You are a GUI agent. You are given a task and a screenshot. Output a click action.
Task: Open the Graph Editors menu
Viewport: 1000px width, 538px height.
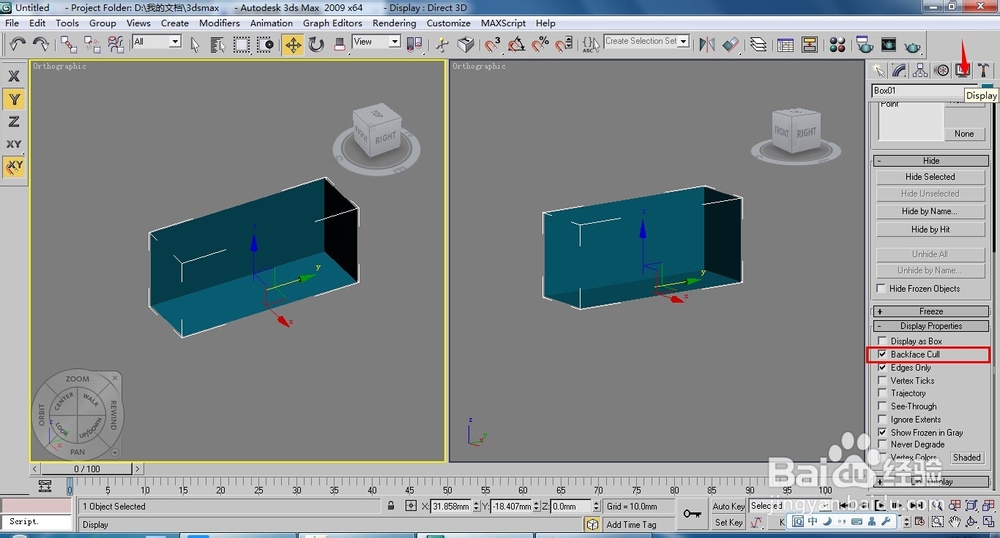tap(332, 23)
